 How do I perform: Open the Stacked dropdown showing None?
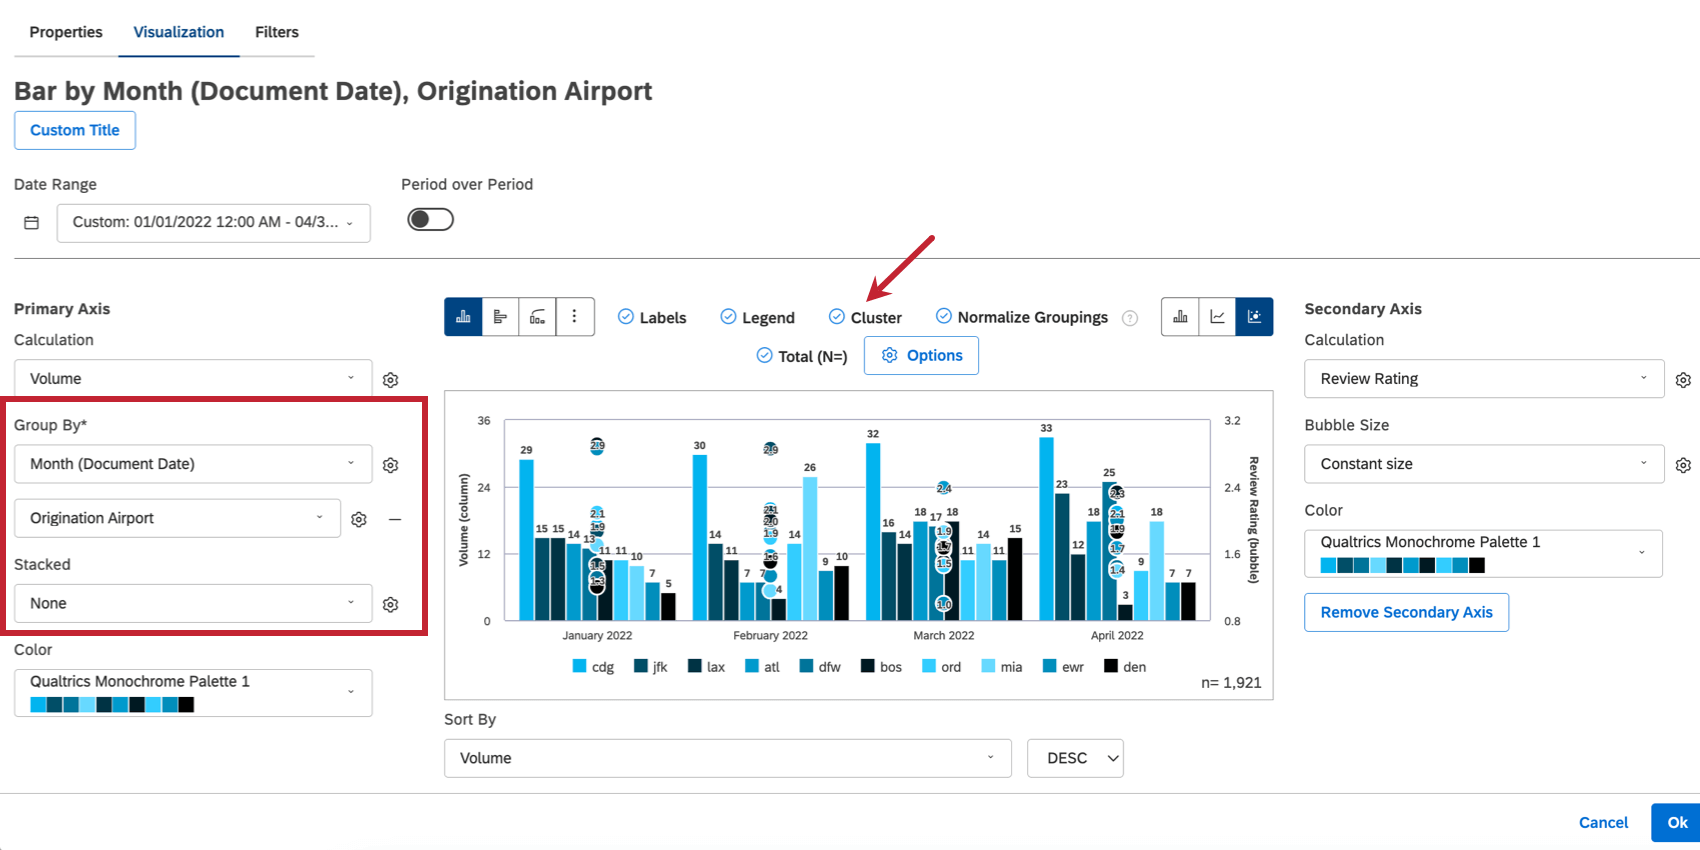pos(192,603)
